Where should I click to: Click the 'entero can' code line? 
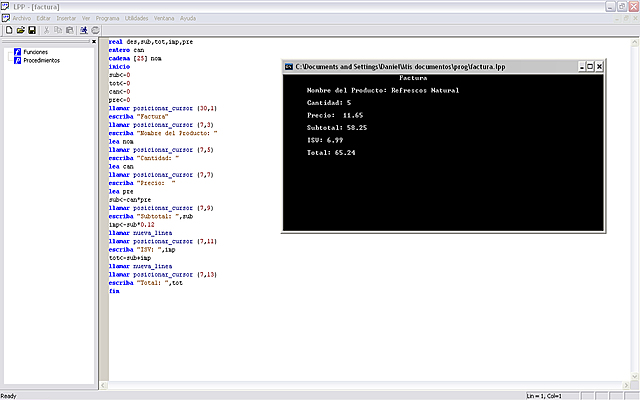pos(127,50)
